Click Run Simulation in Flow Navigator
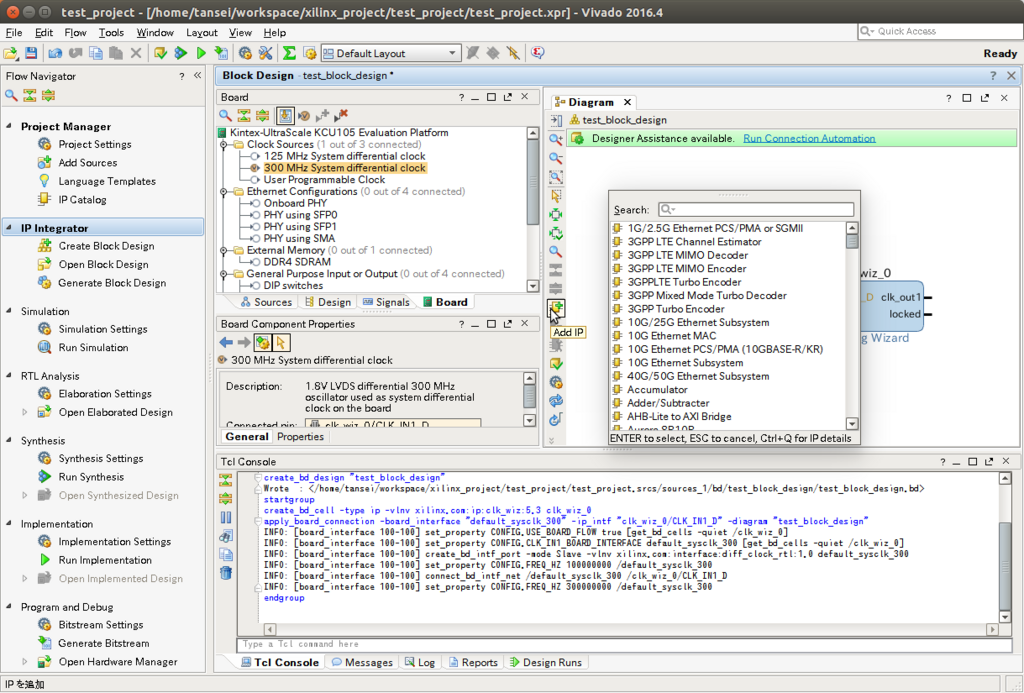 tap(93, 347)
